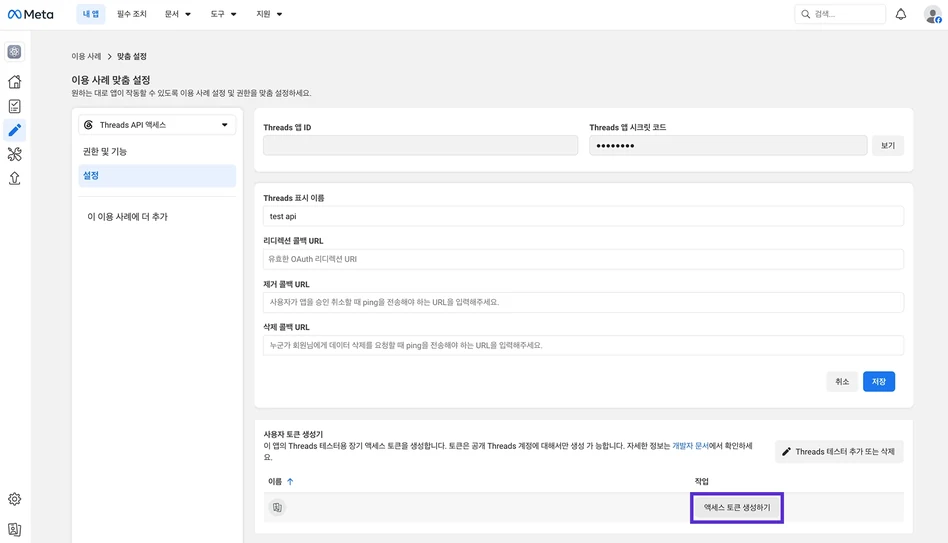The width and height of the screenshot is (948, 543).
Task: Expand the 도구 menu
Action: [x=223, y=14]
